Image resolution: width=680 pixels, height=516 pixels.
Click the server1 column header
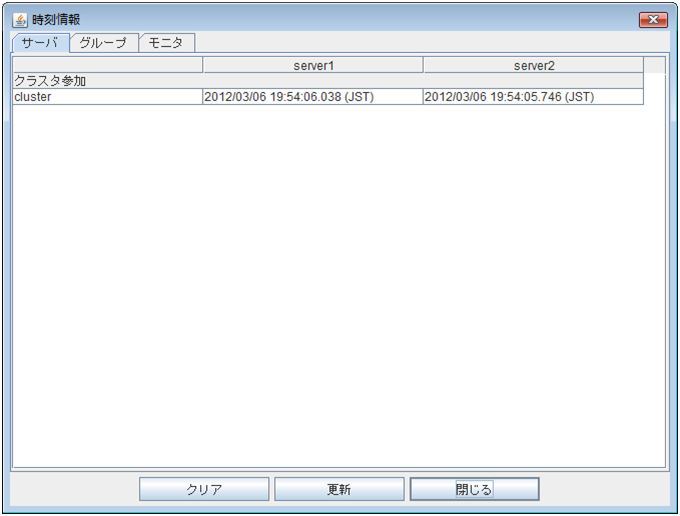(313, 65)
